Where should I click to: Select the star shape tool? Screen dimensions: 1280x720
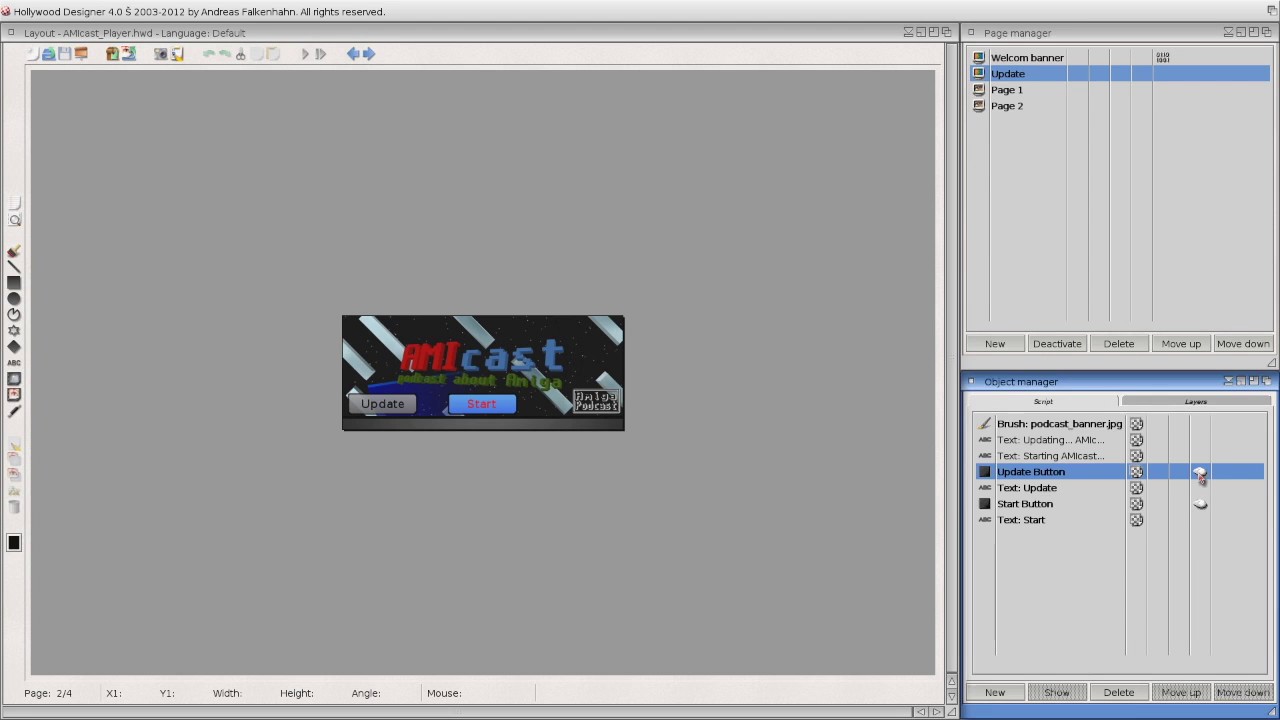[x=14, y=331]
